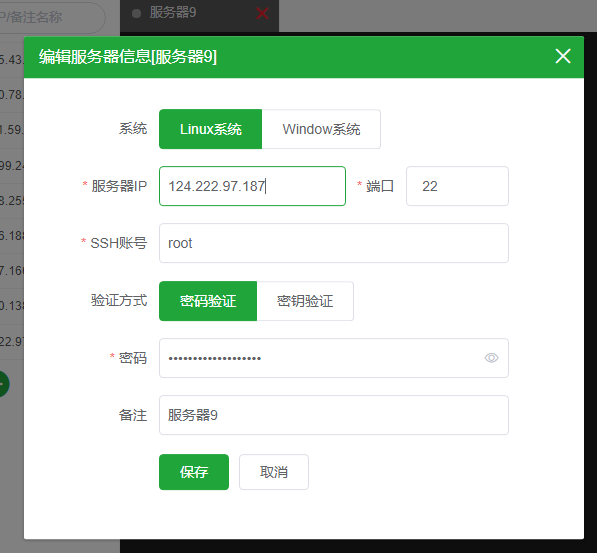597x553 pixels.
Task: Click the SSH账号 field containing root
Action: [x=334, y=243]
